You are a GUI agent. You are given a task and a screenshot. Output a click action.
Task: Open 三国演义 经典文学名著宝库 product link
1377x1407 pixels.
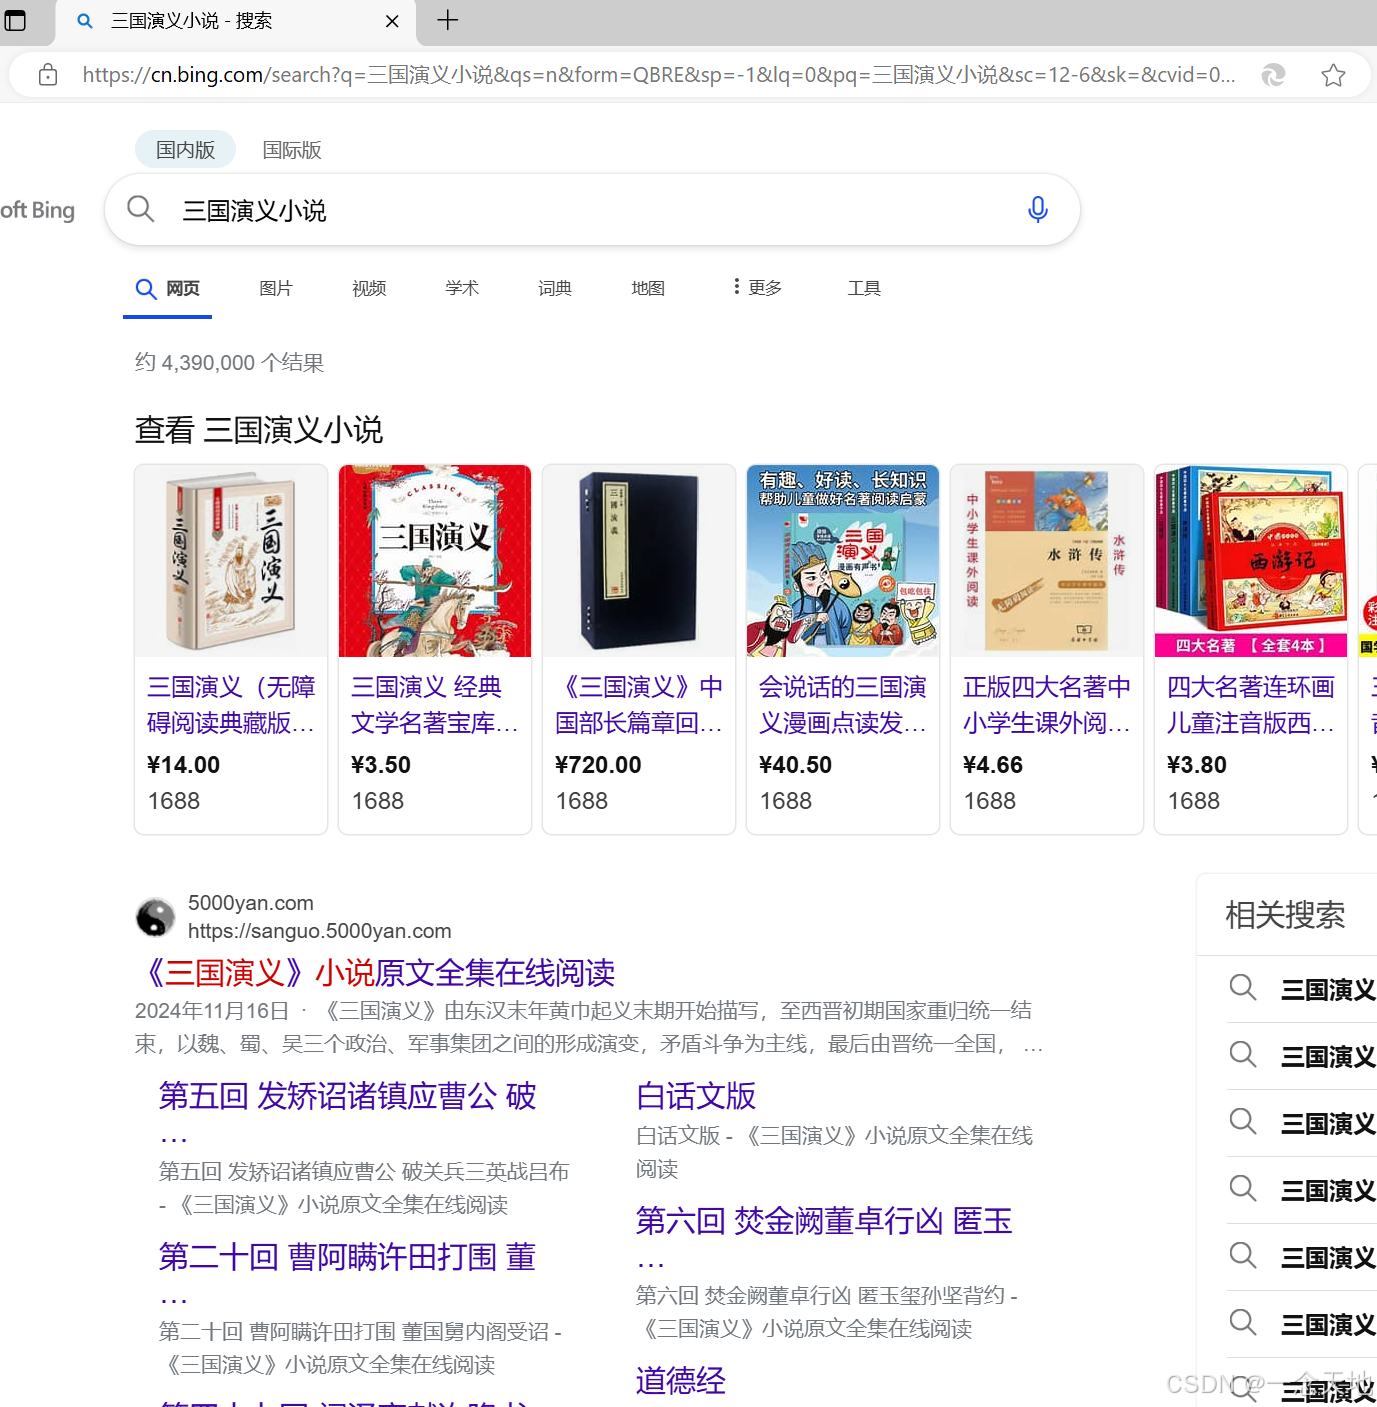pyautogui.click(x=435, y=704)
